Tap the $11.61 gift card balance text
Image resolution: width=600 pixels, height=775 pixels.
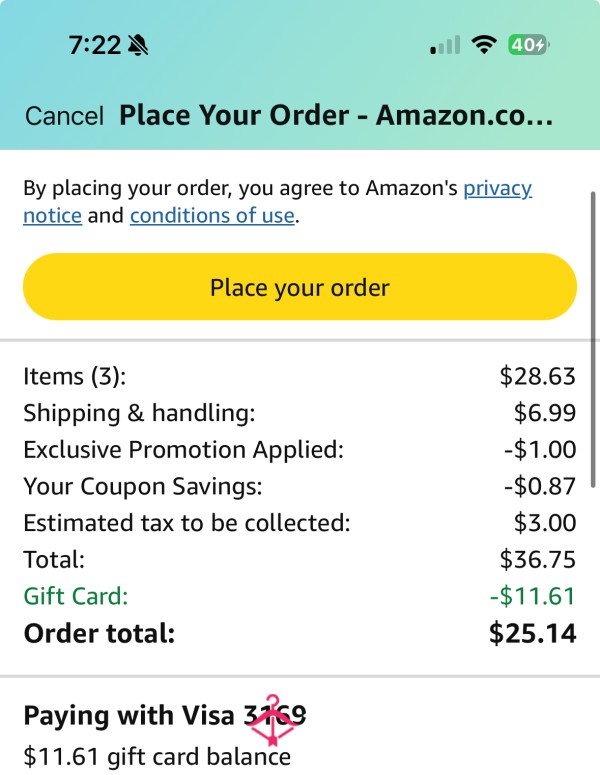coord(157,757)
